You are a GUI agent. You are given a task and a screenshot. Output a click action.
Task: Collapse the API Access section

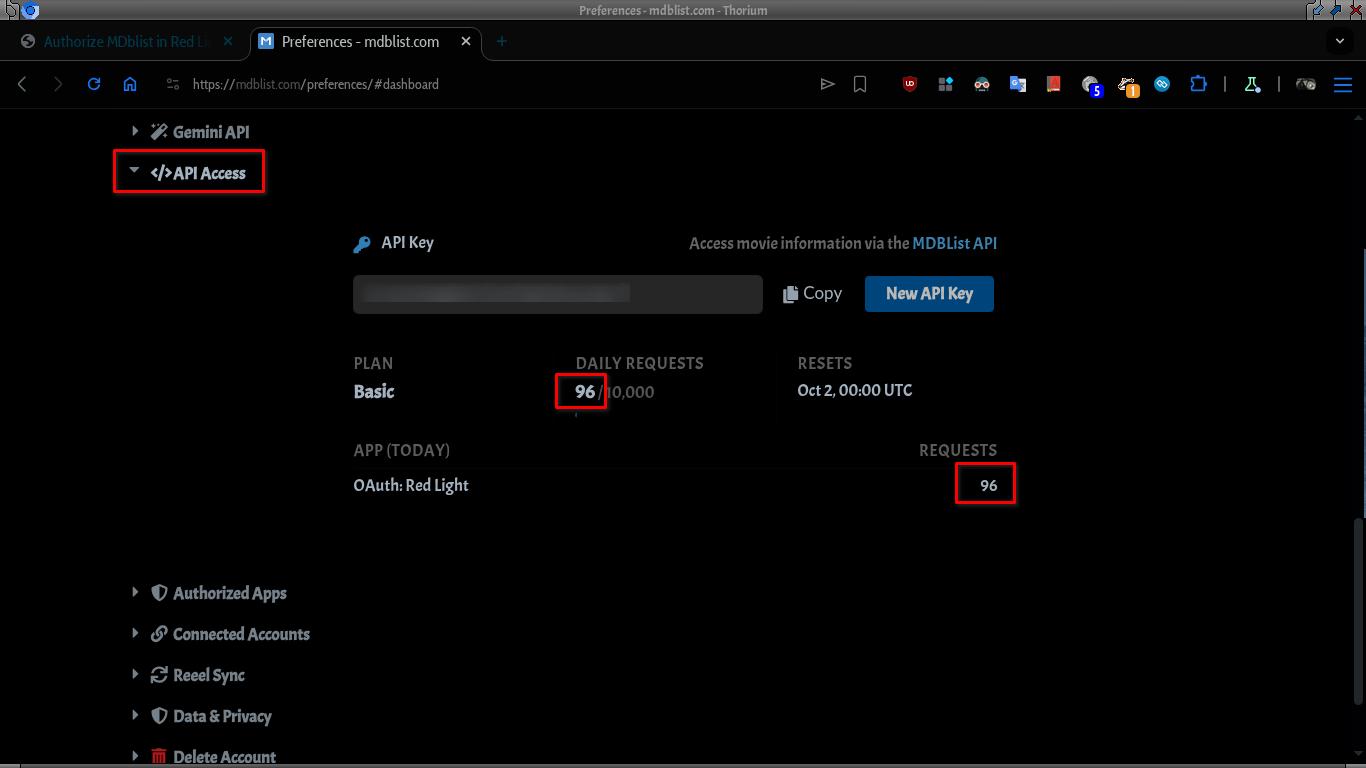pos(197,173)
